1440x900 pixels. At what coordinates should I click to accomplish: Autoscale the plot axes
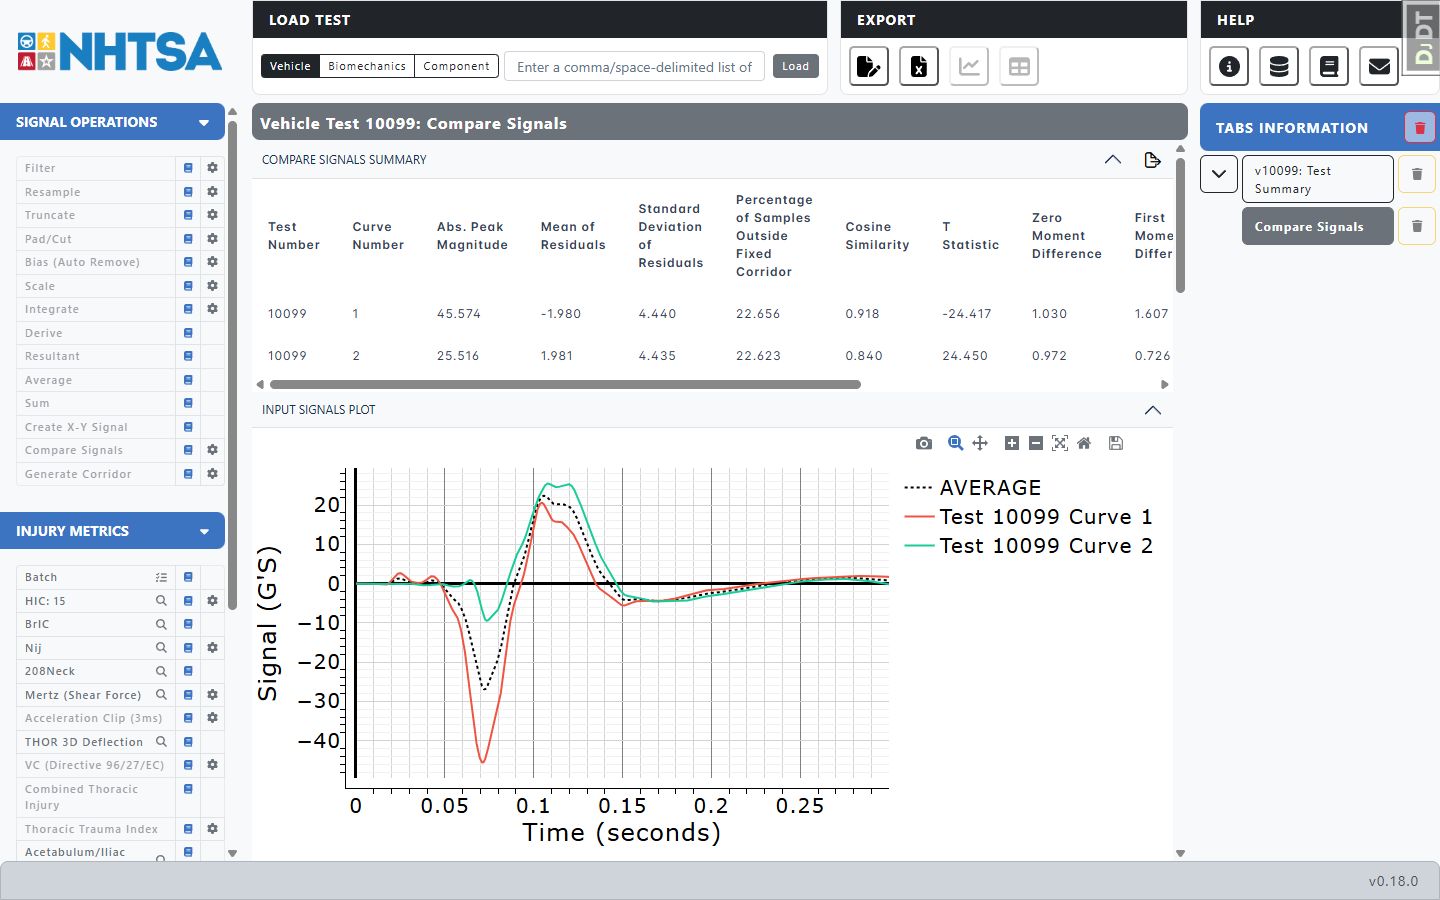pyautogui.click(x=1060, y=443)
